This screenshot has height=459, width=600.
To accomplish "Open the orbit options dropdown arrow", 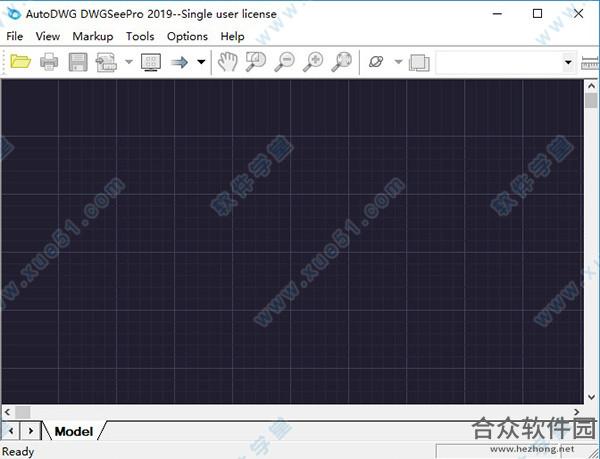I will [398, 62].
